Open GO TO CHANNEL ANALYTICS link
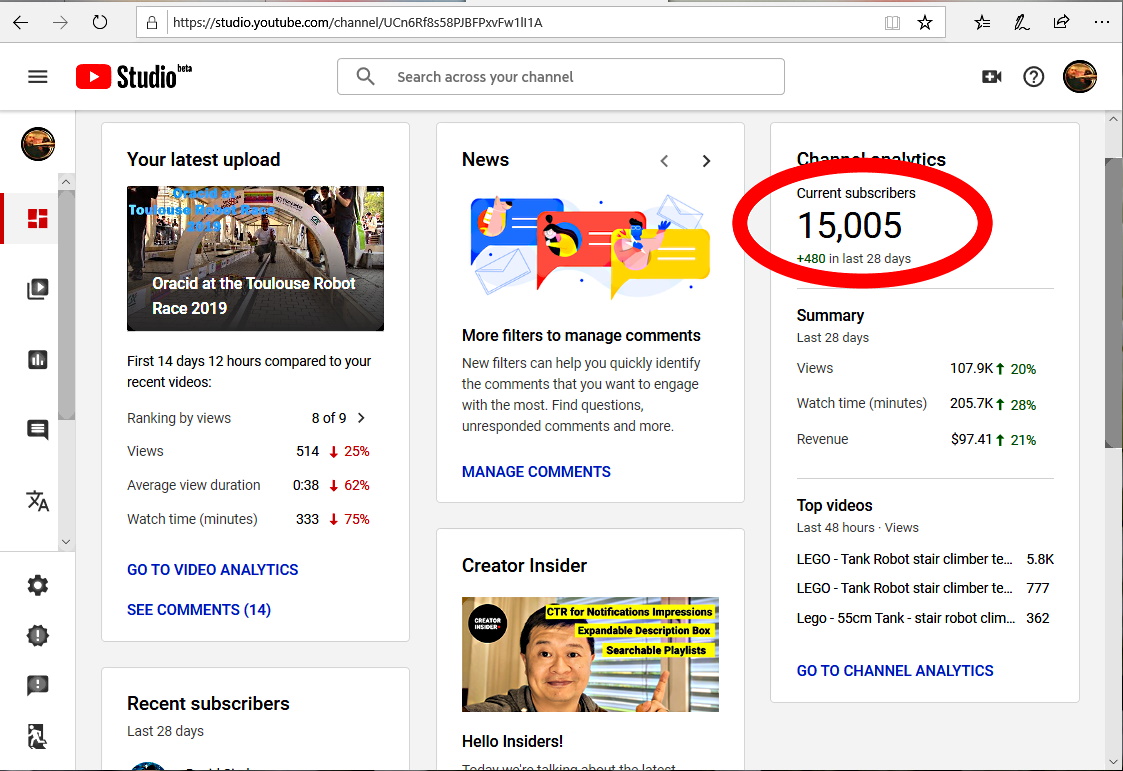Image resolution: width=1123 pixels, height=771 pixels. coord(895,671)
